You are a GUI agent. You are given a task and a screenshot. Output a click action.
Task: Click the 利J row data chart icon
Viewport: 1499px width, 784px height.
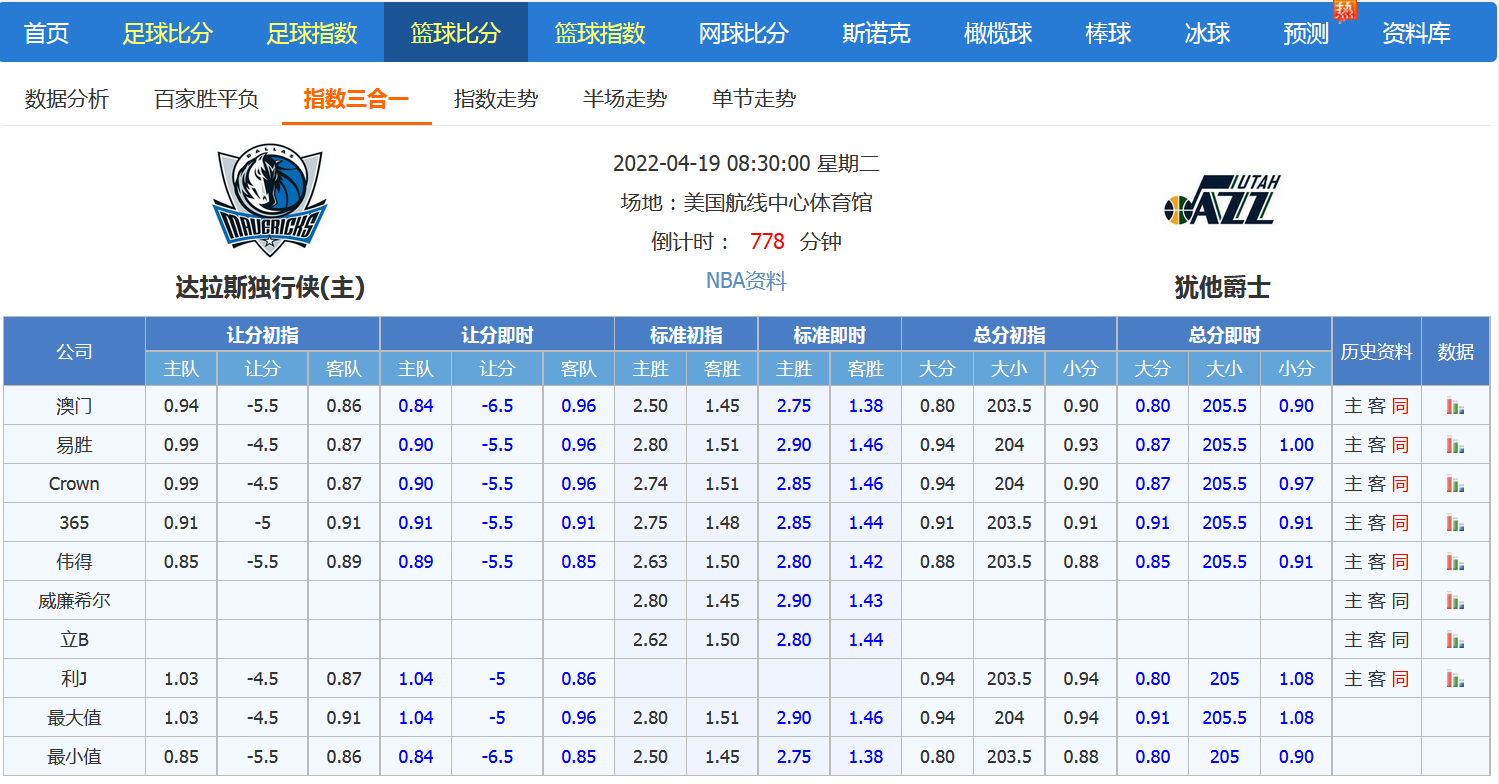[1455, 679]
